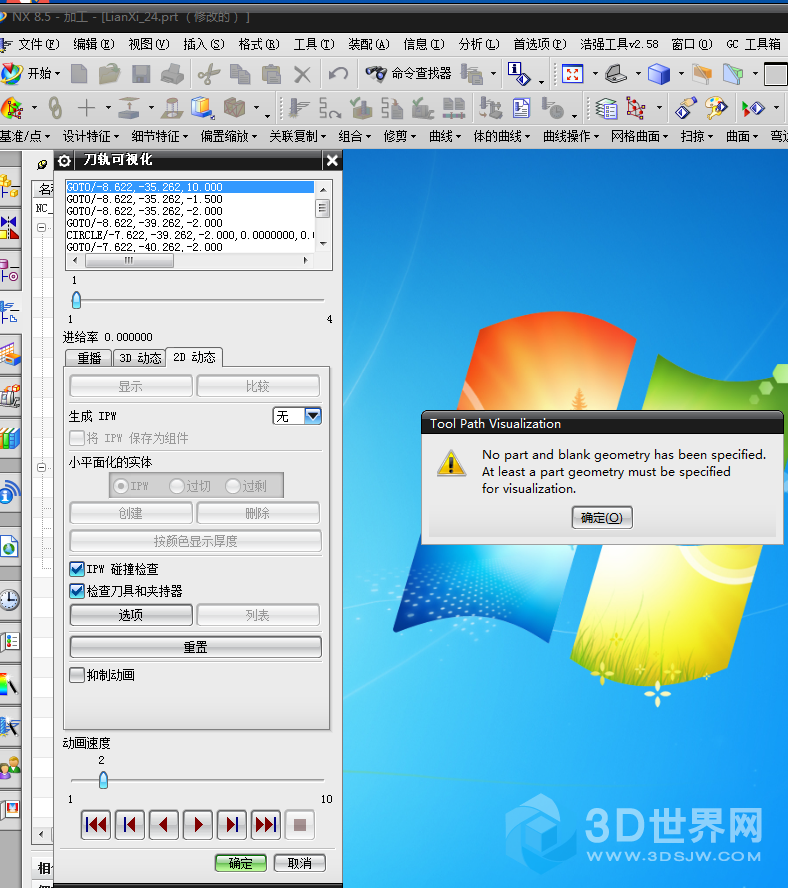Close the 刀轨可视化 dialog

pos(333,161)
